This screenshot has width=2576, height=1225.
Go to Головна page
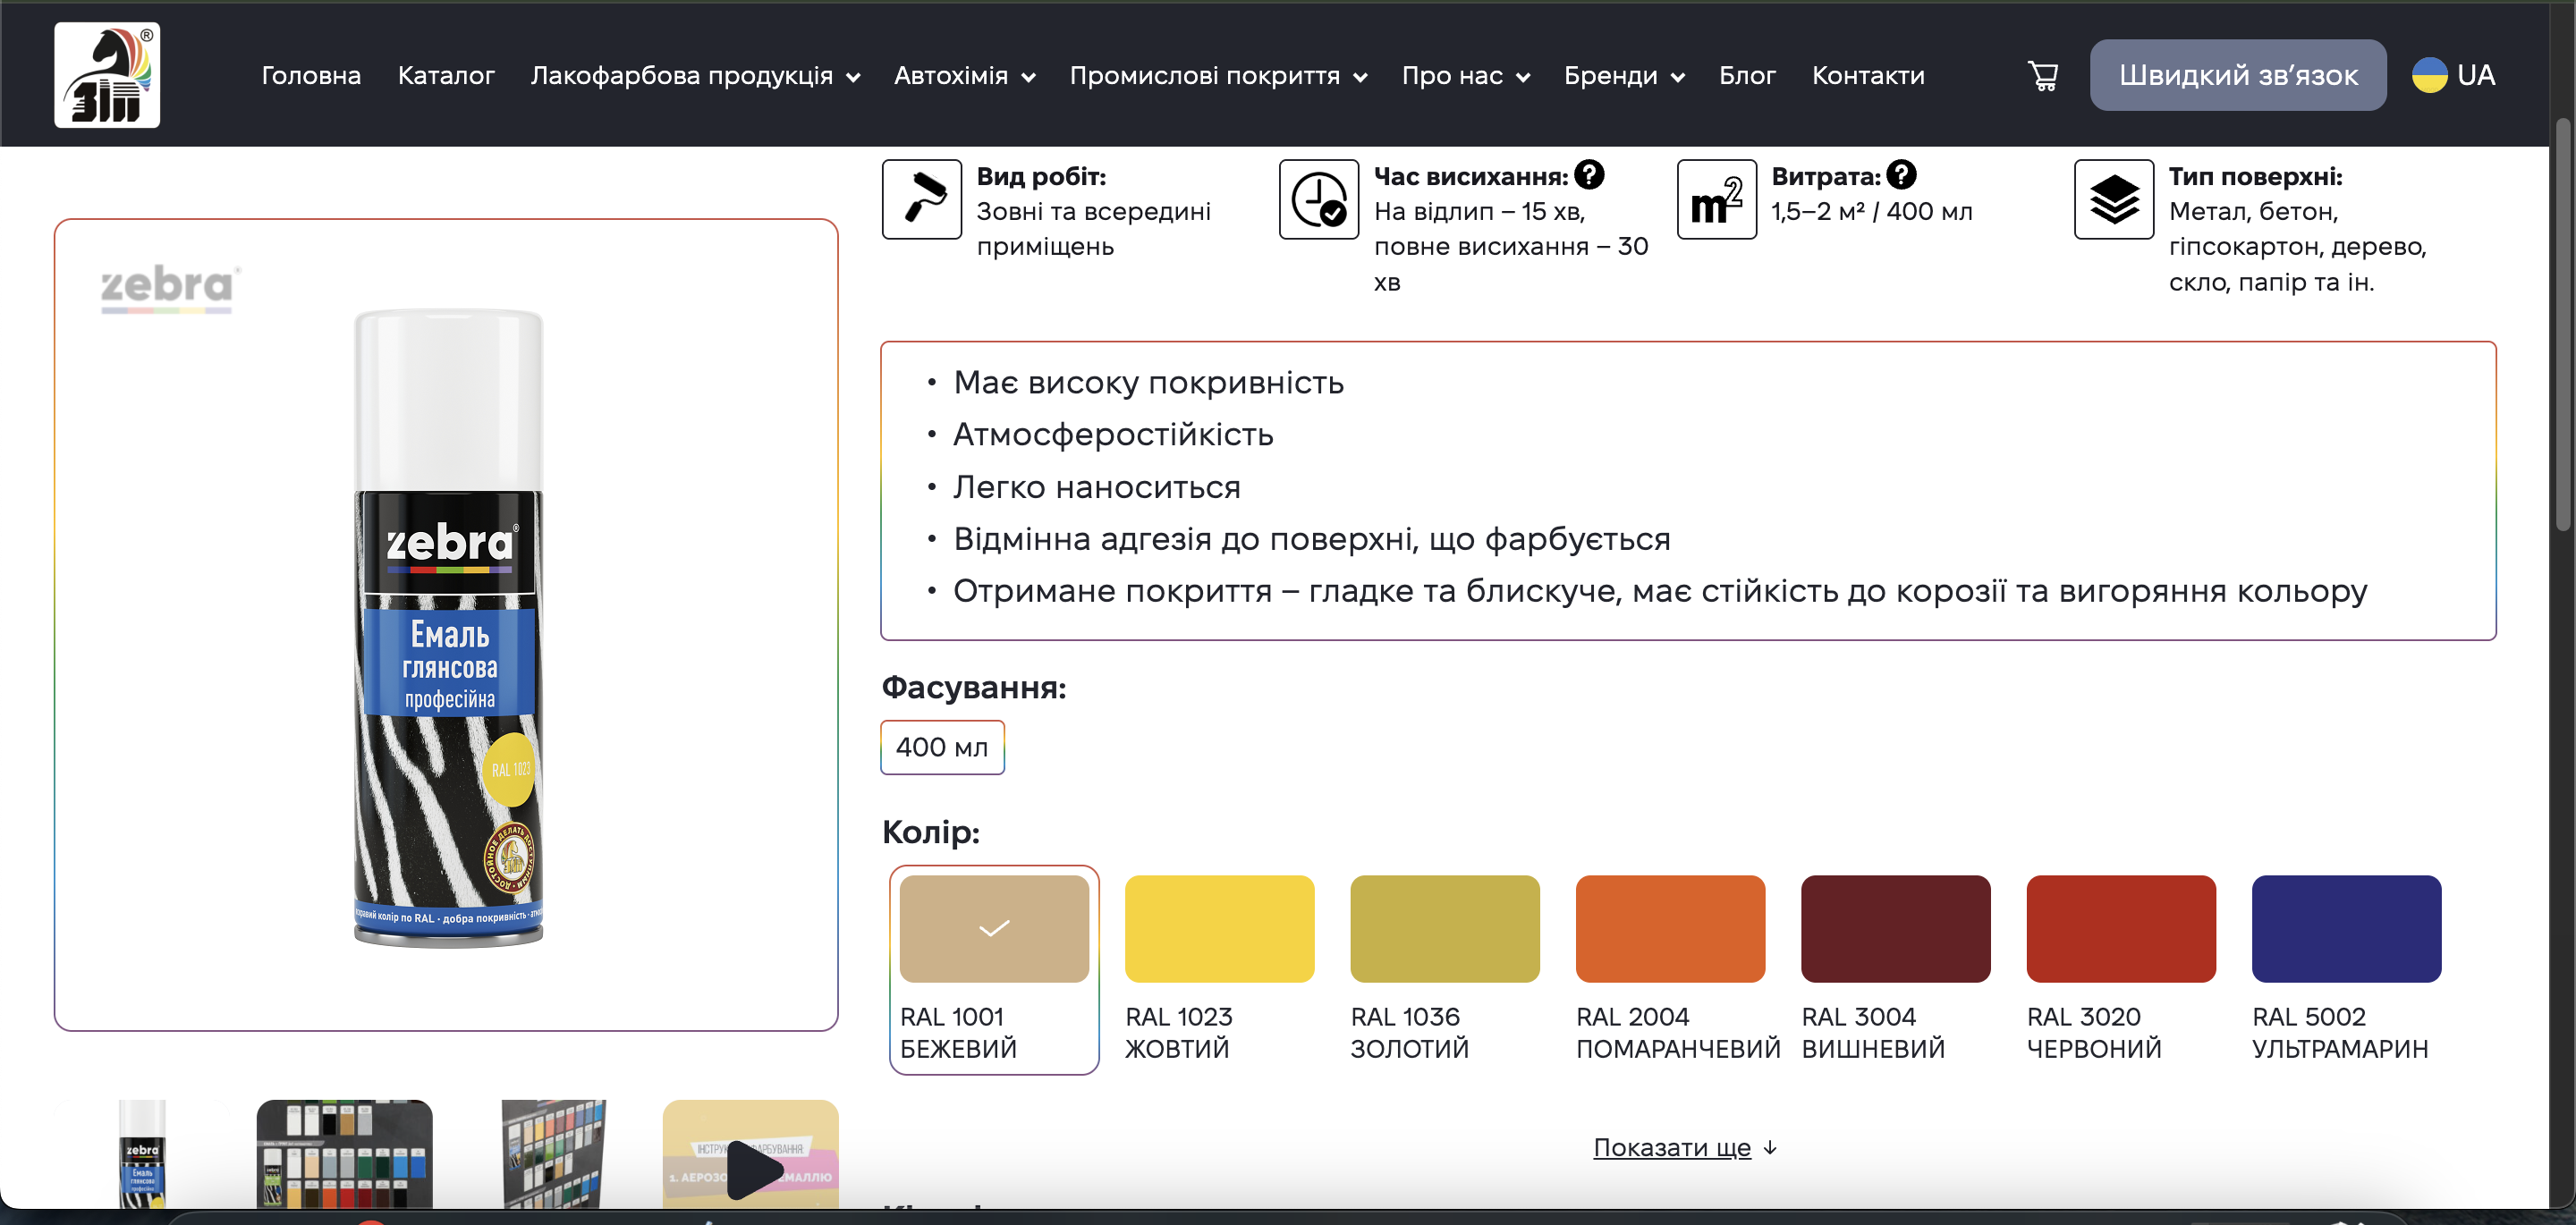point(311,75)
